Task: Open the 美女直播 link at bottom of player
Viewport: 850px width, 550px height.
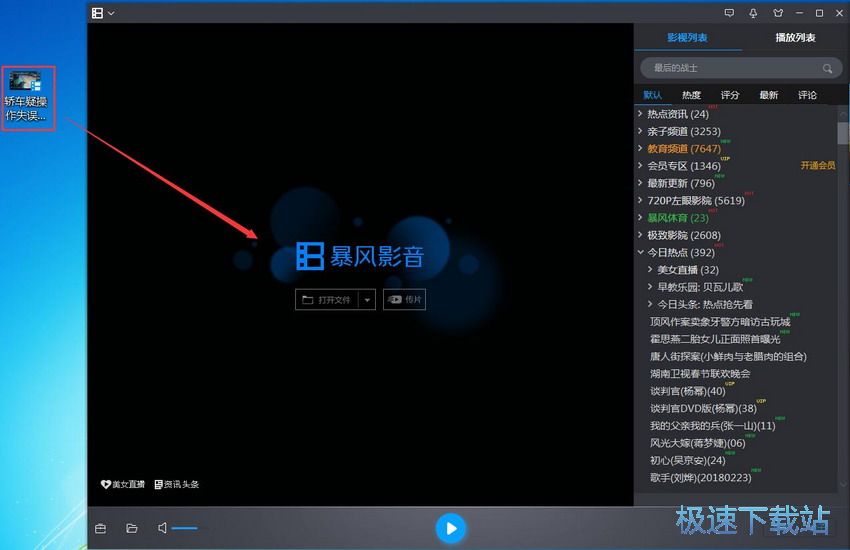Action: 123,484
